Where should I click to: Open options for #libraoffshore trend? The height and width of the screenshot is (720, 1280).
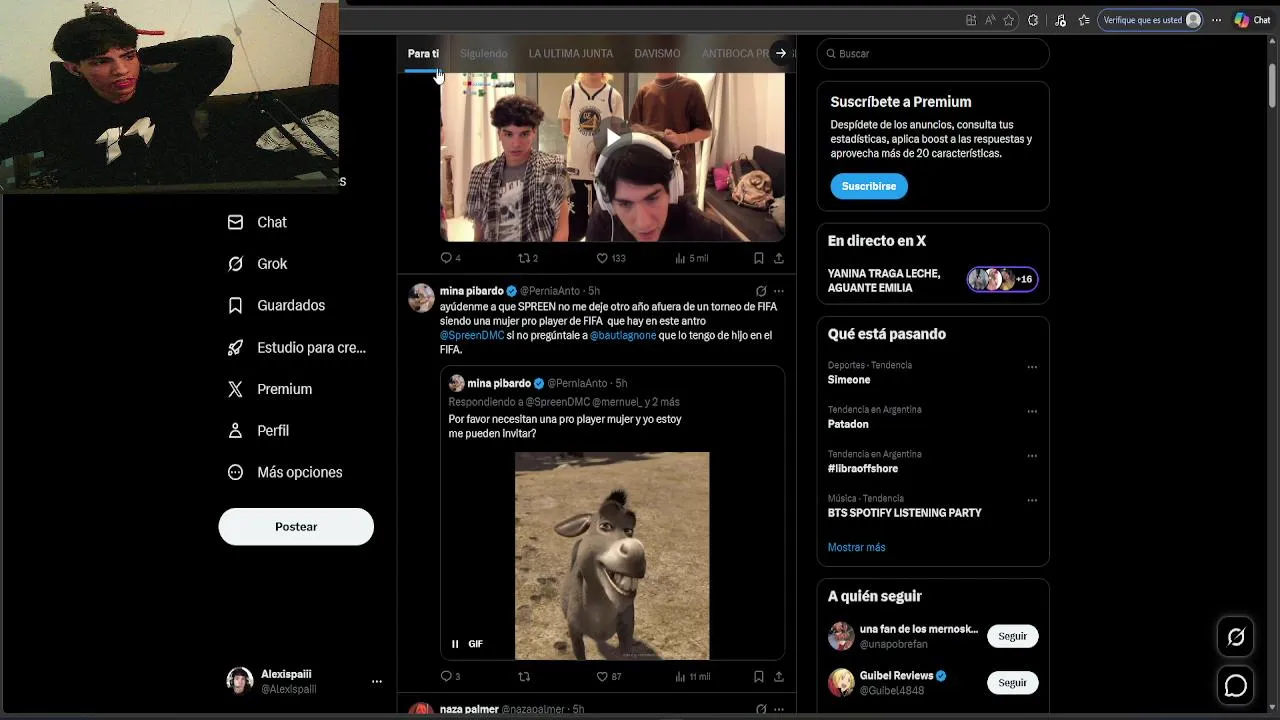[1032, 455]
